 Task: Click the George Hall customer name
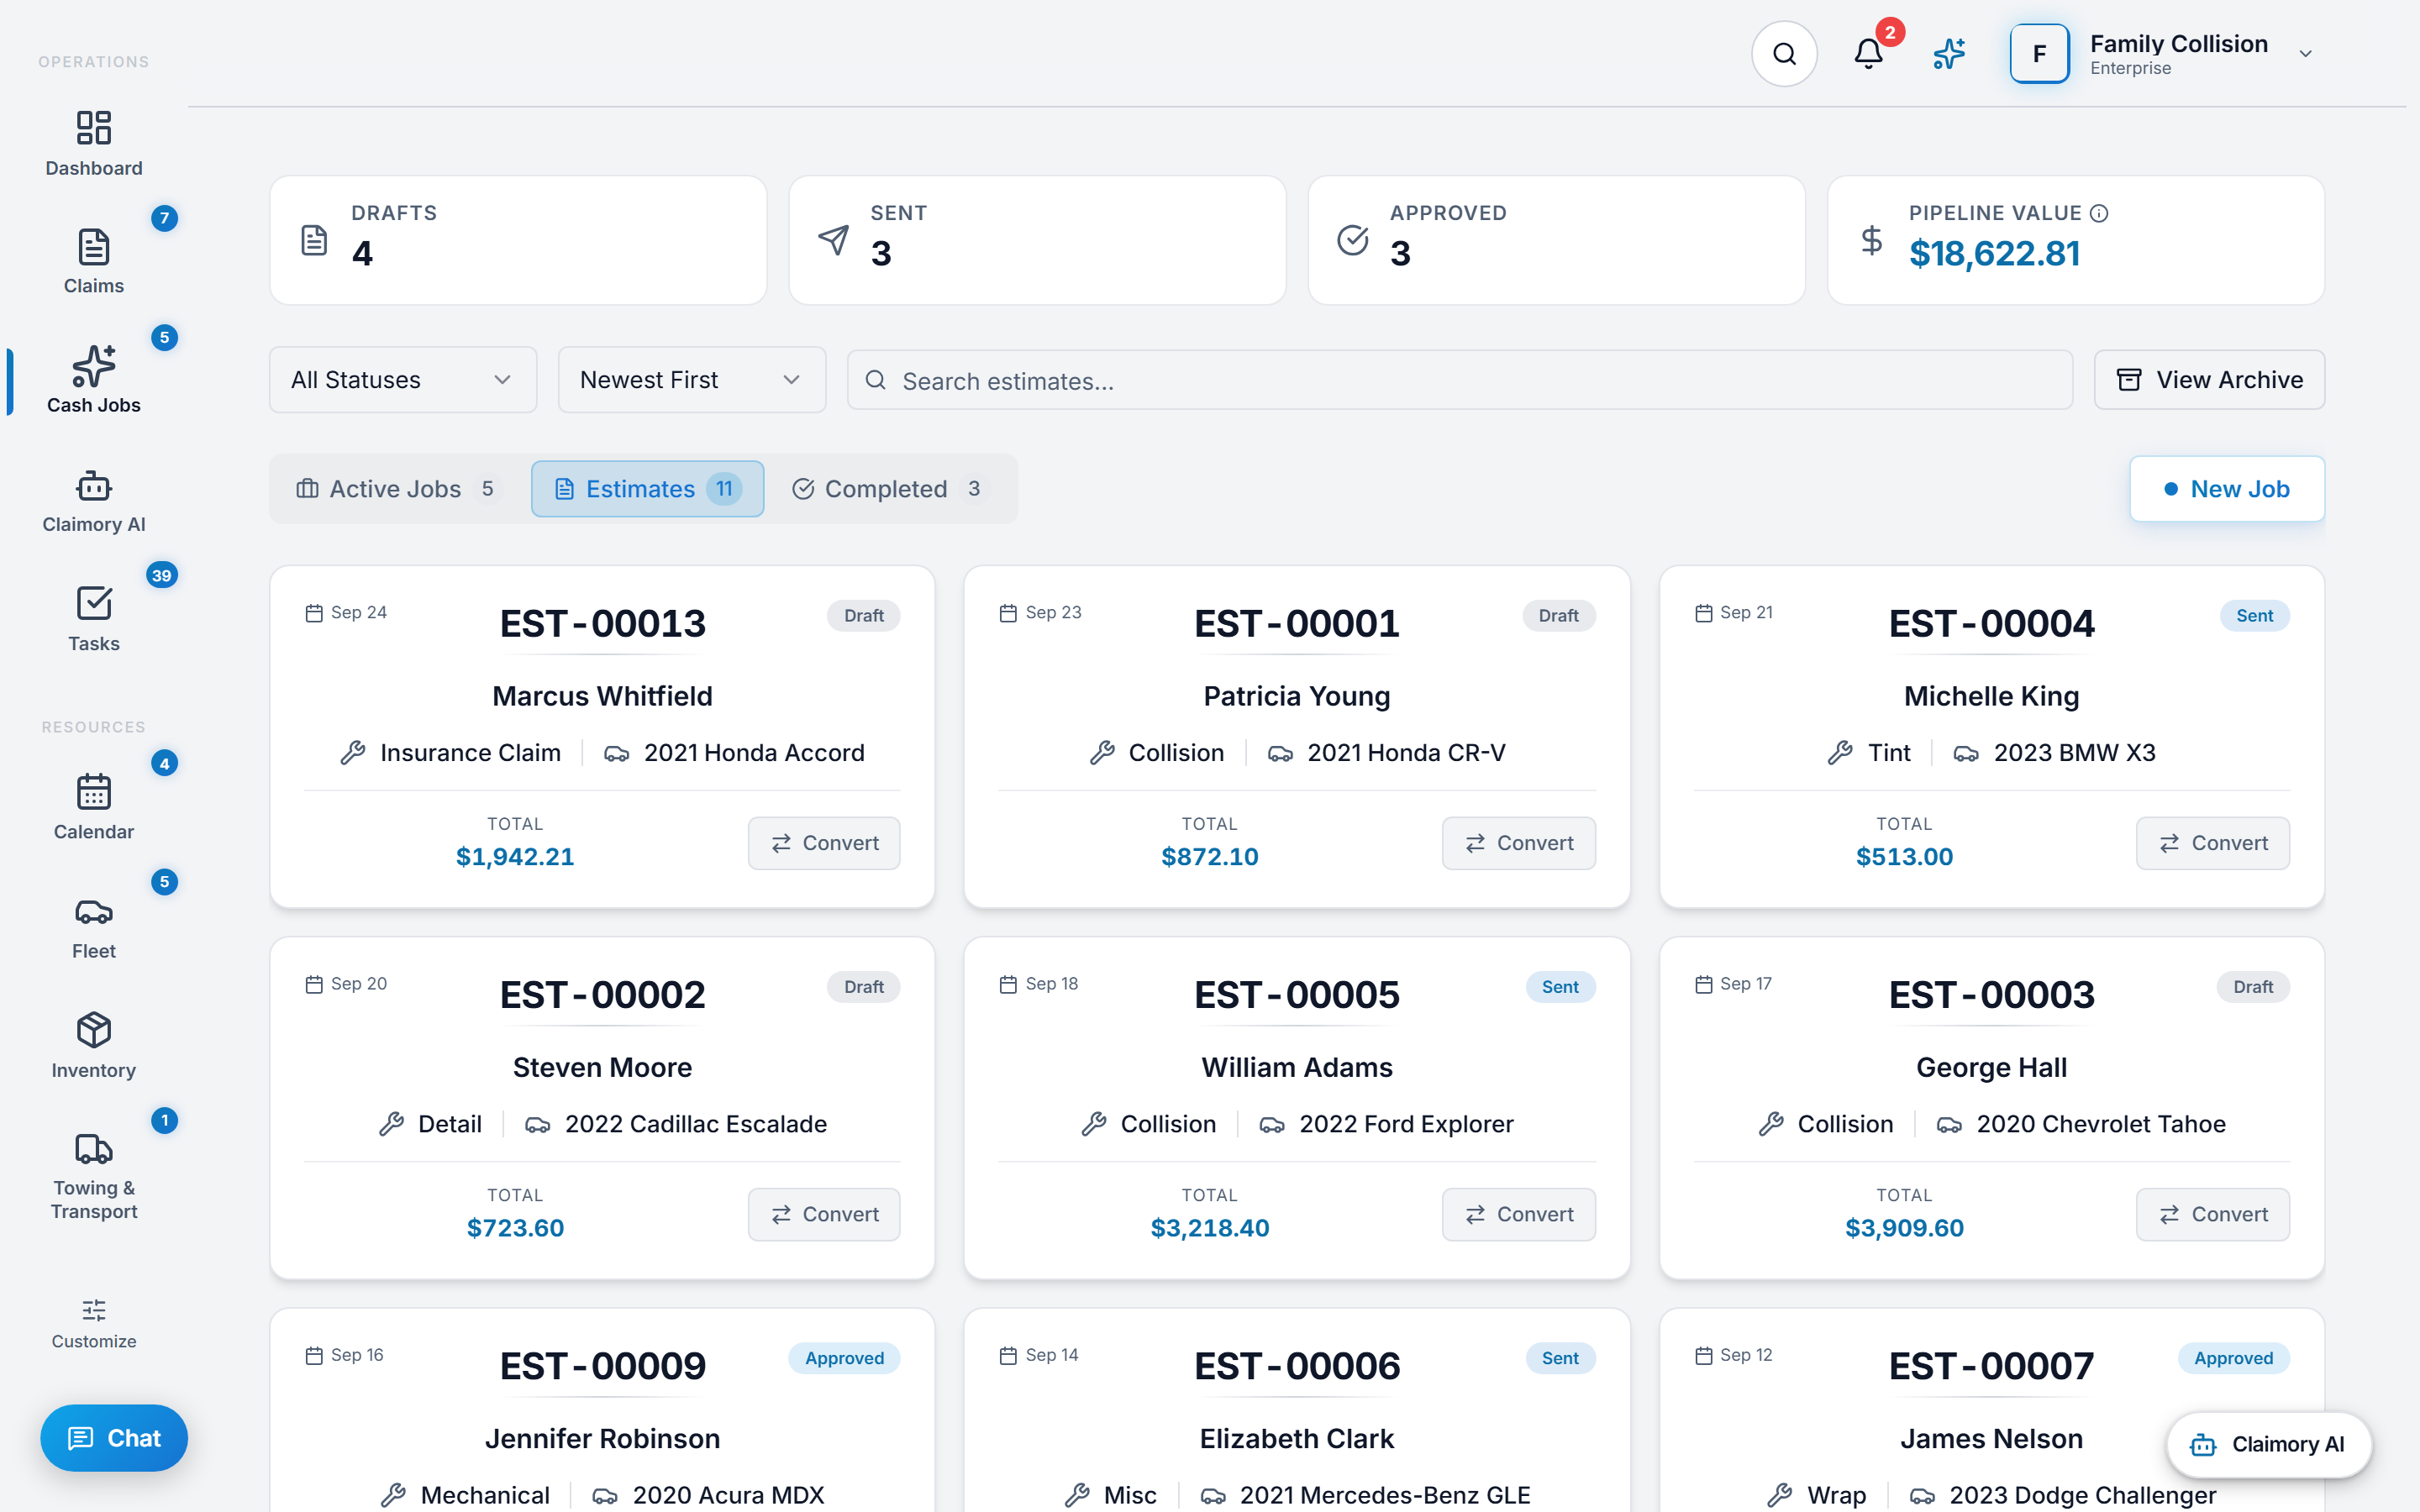[x=1991, y=1067]
